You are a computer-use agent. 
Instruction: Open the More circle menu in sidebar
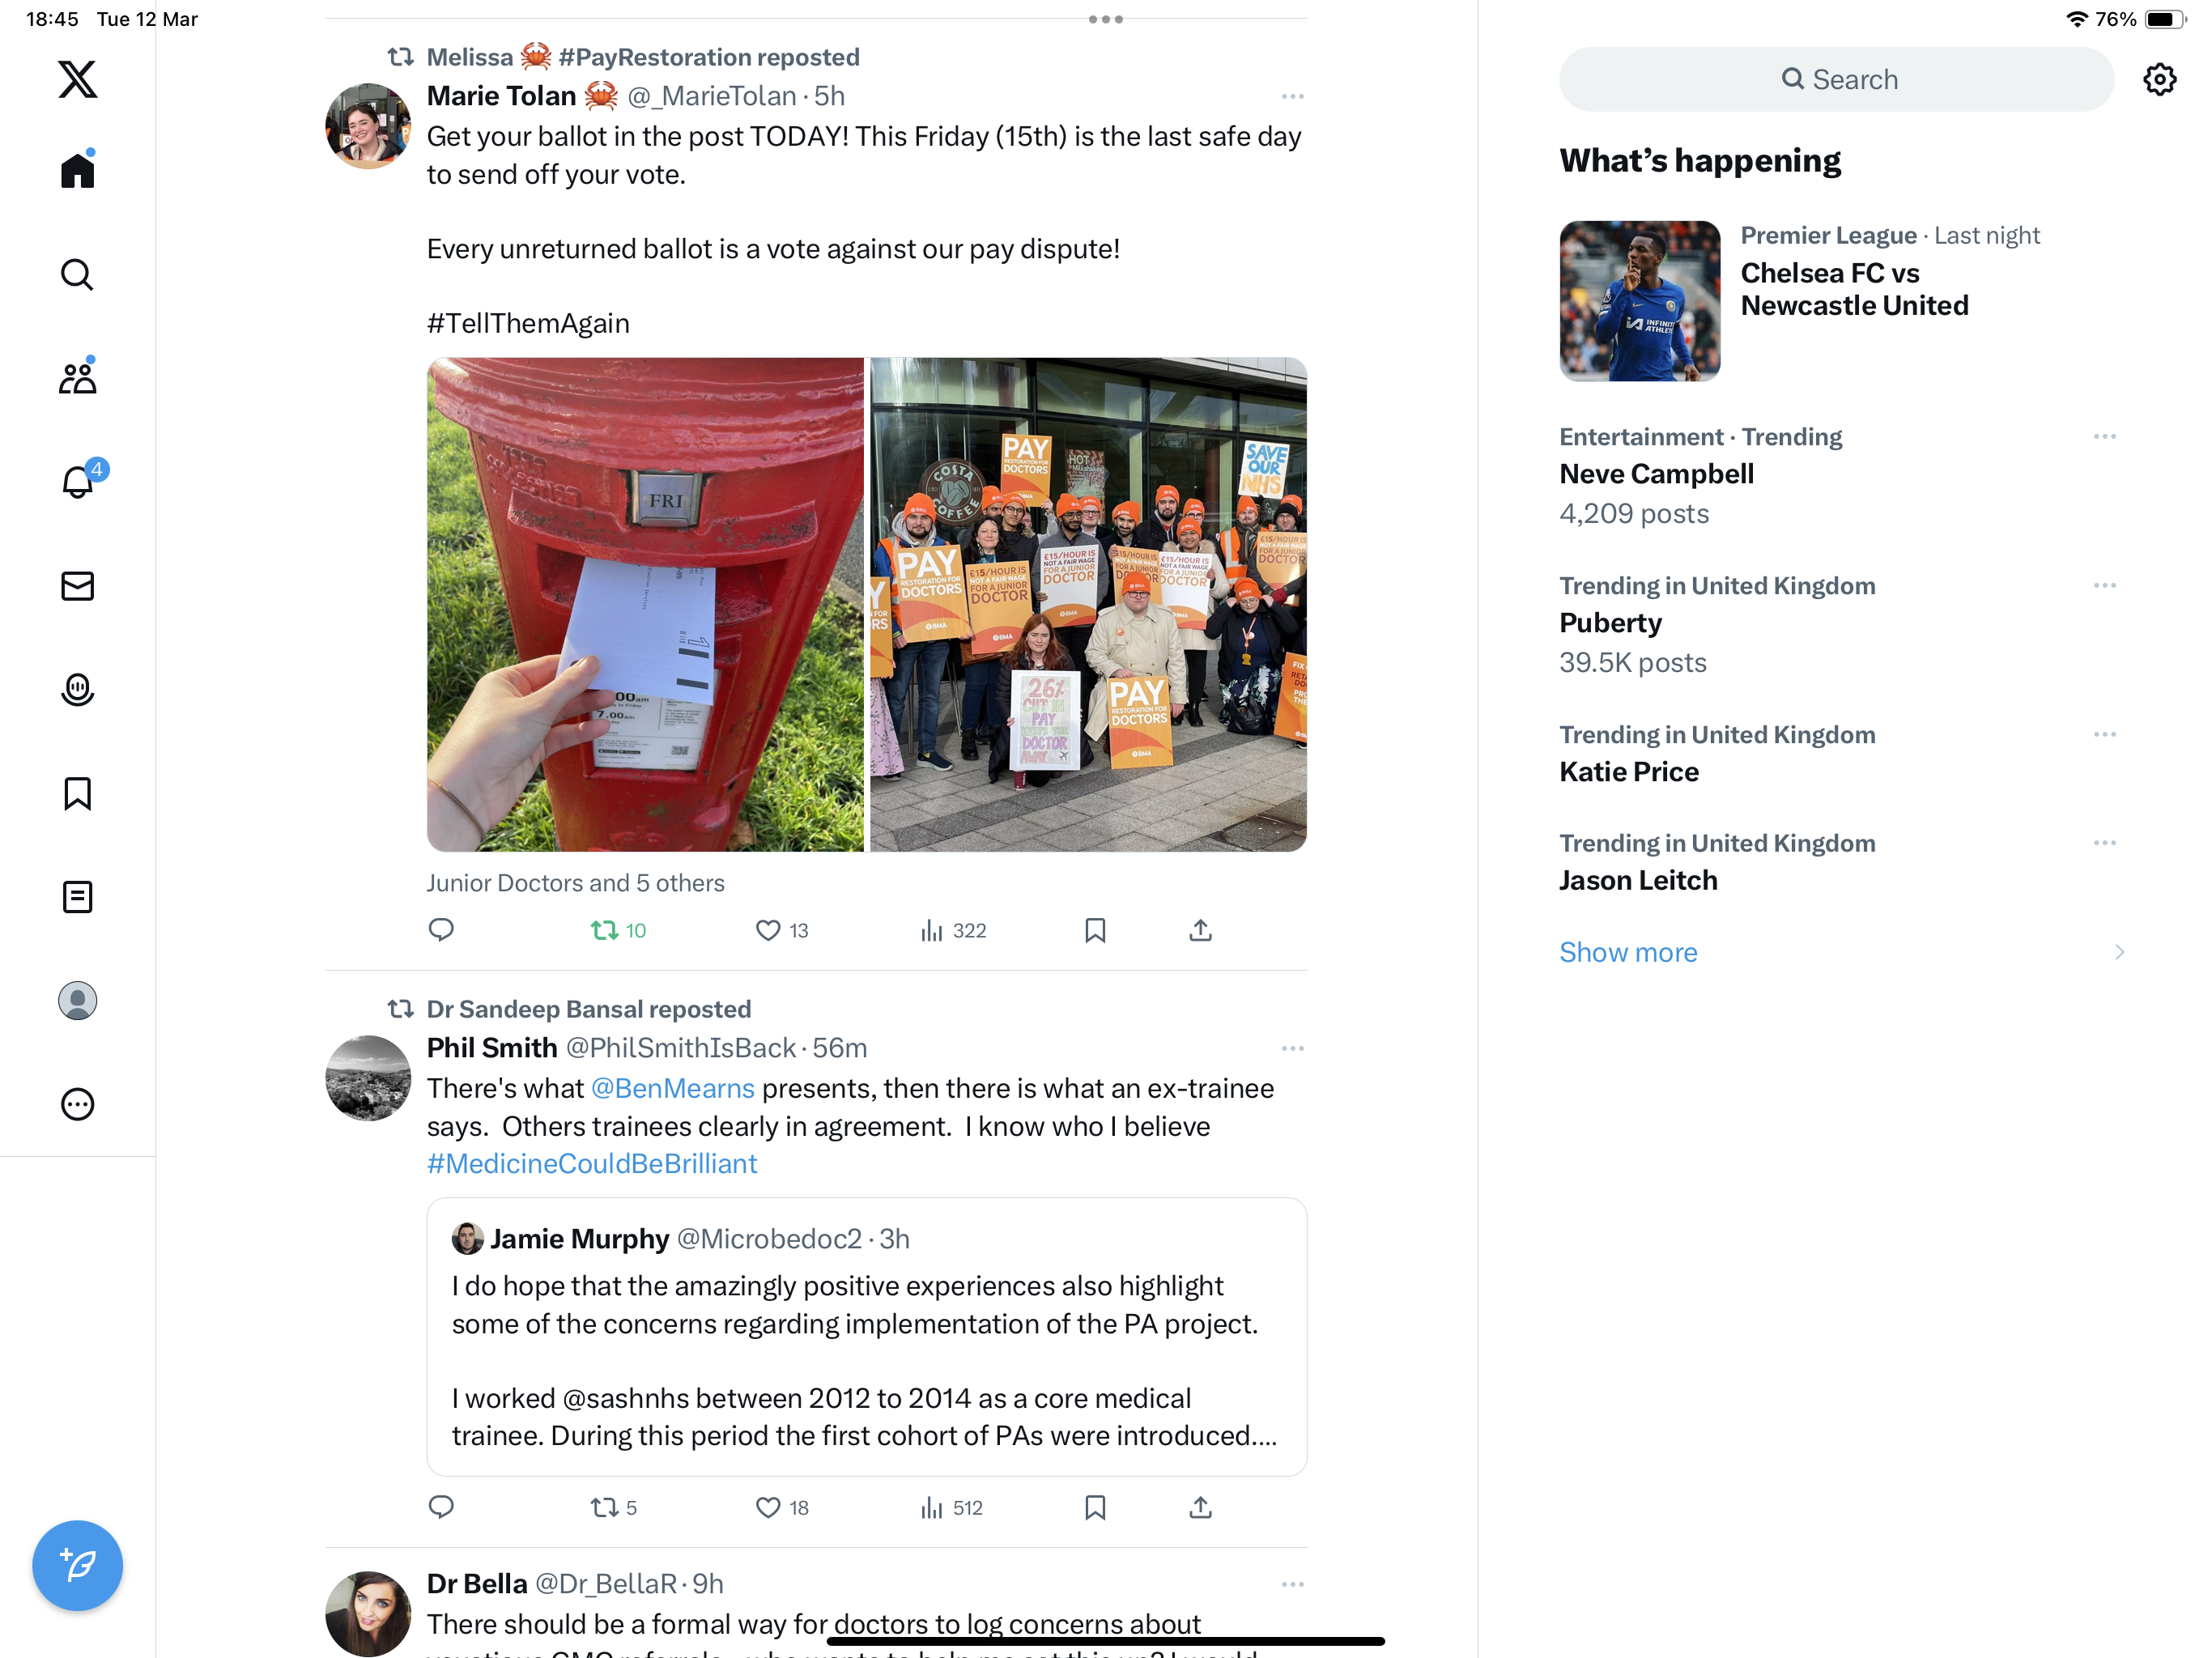pyautogui.click(x=78, y=1104)
